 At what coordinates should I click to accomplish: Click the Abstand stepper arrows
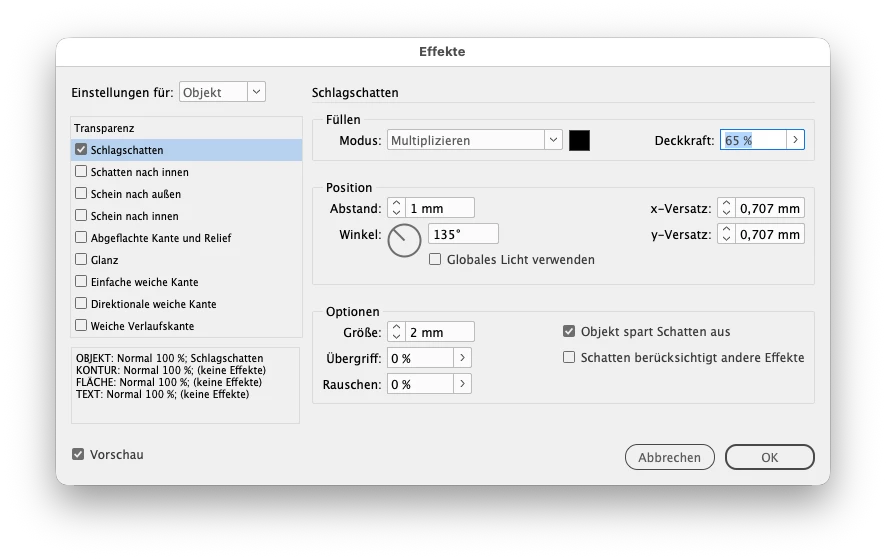click(x=396, y=208)
